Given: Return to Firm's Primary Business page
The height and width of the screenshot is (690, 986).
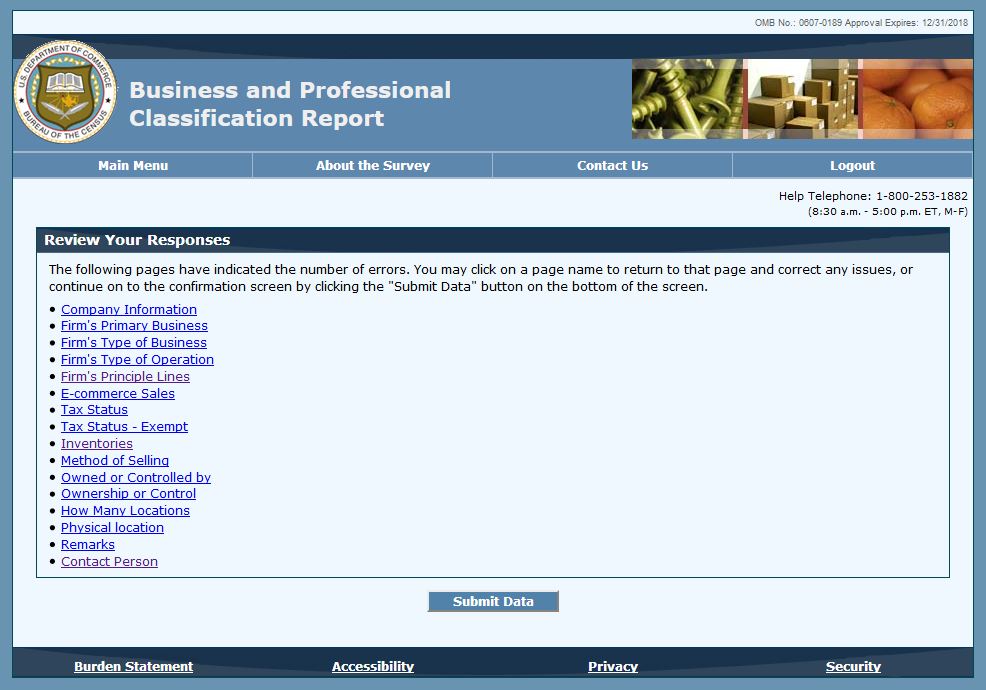Looking at the screenshot, I should click(x=134, y=326).
